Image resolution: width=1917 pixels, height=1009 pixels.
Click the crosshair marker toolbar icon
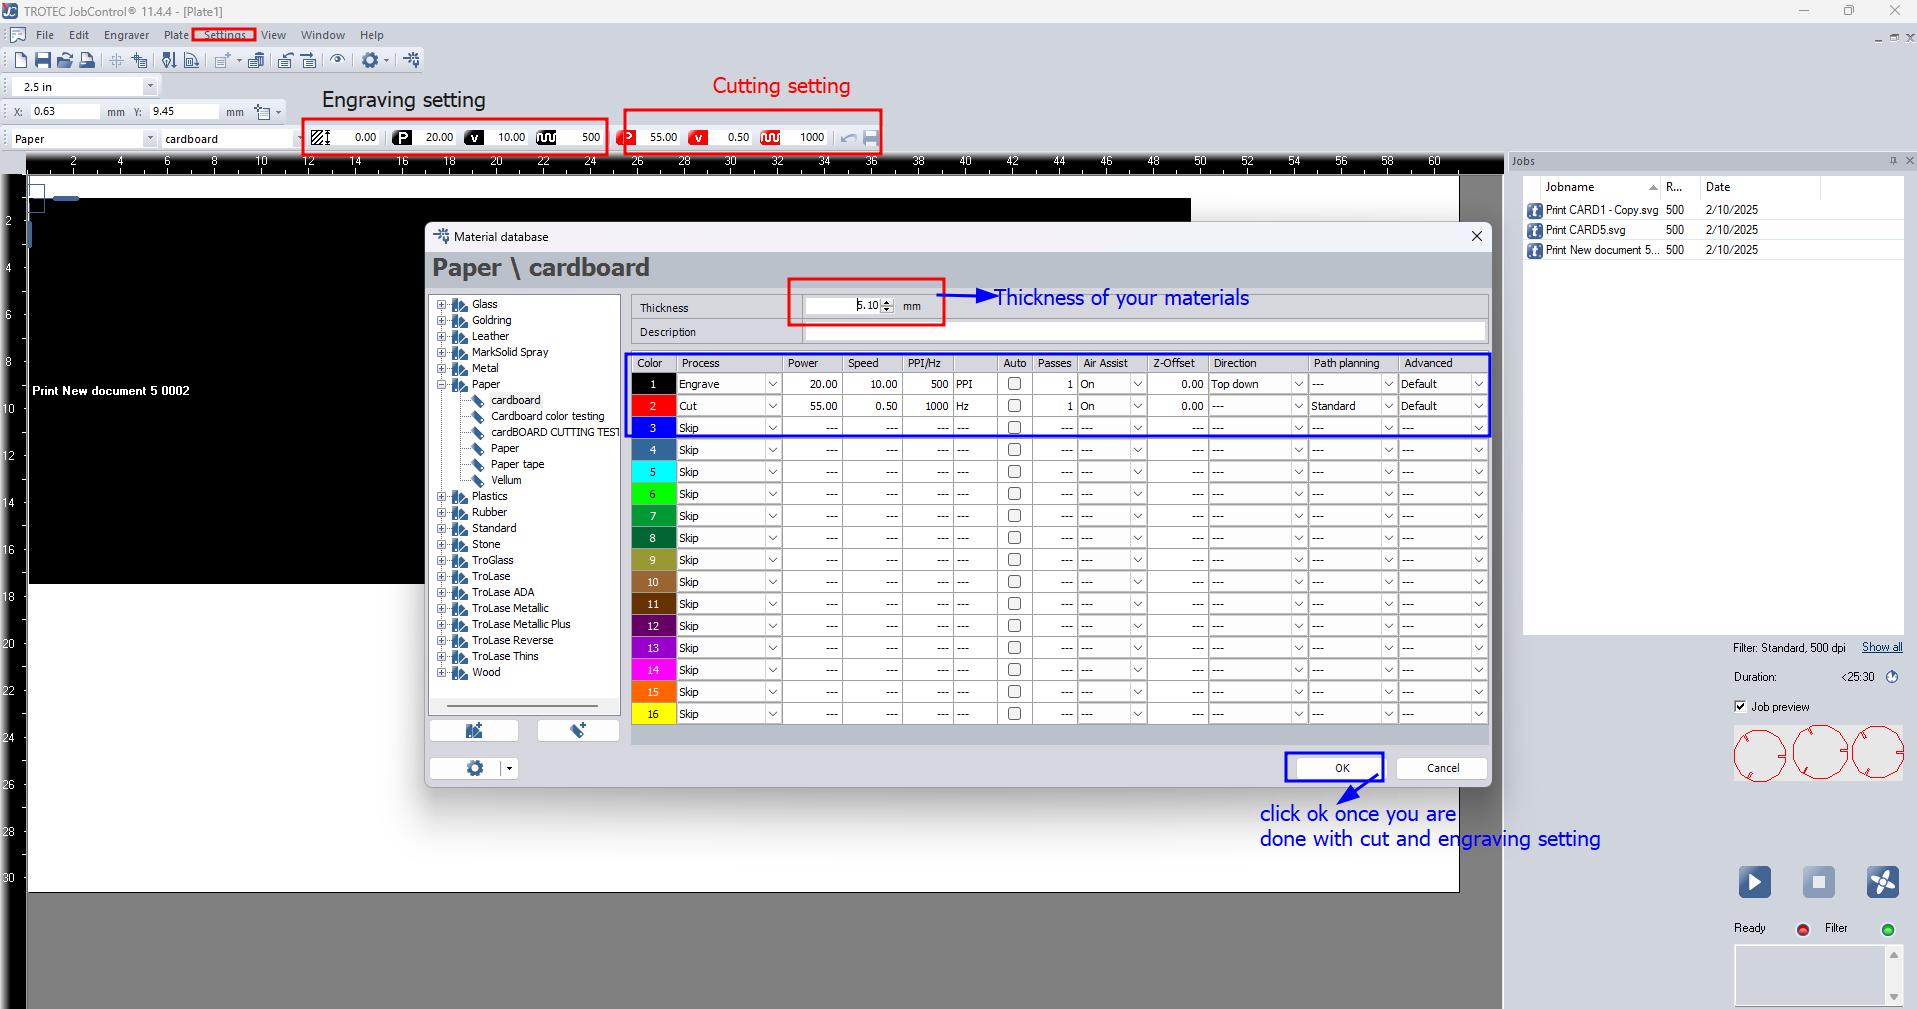click(x=116, y=60)
